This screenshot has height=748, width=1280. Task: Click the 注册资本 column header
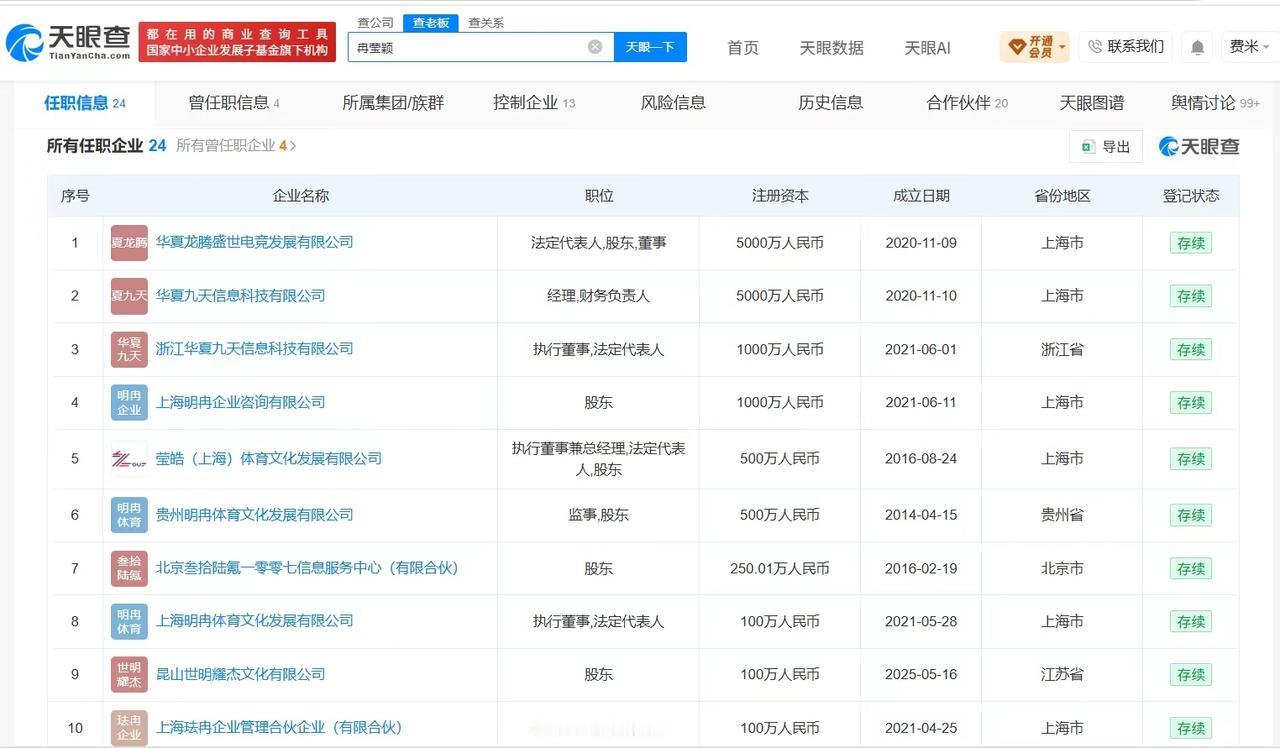point(780,196)
